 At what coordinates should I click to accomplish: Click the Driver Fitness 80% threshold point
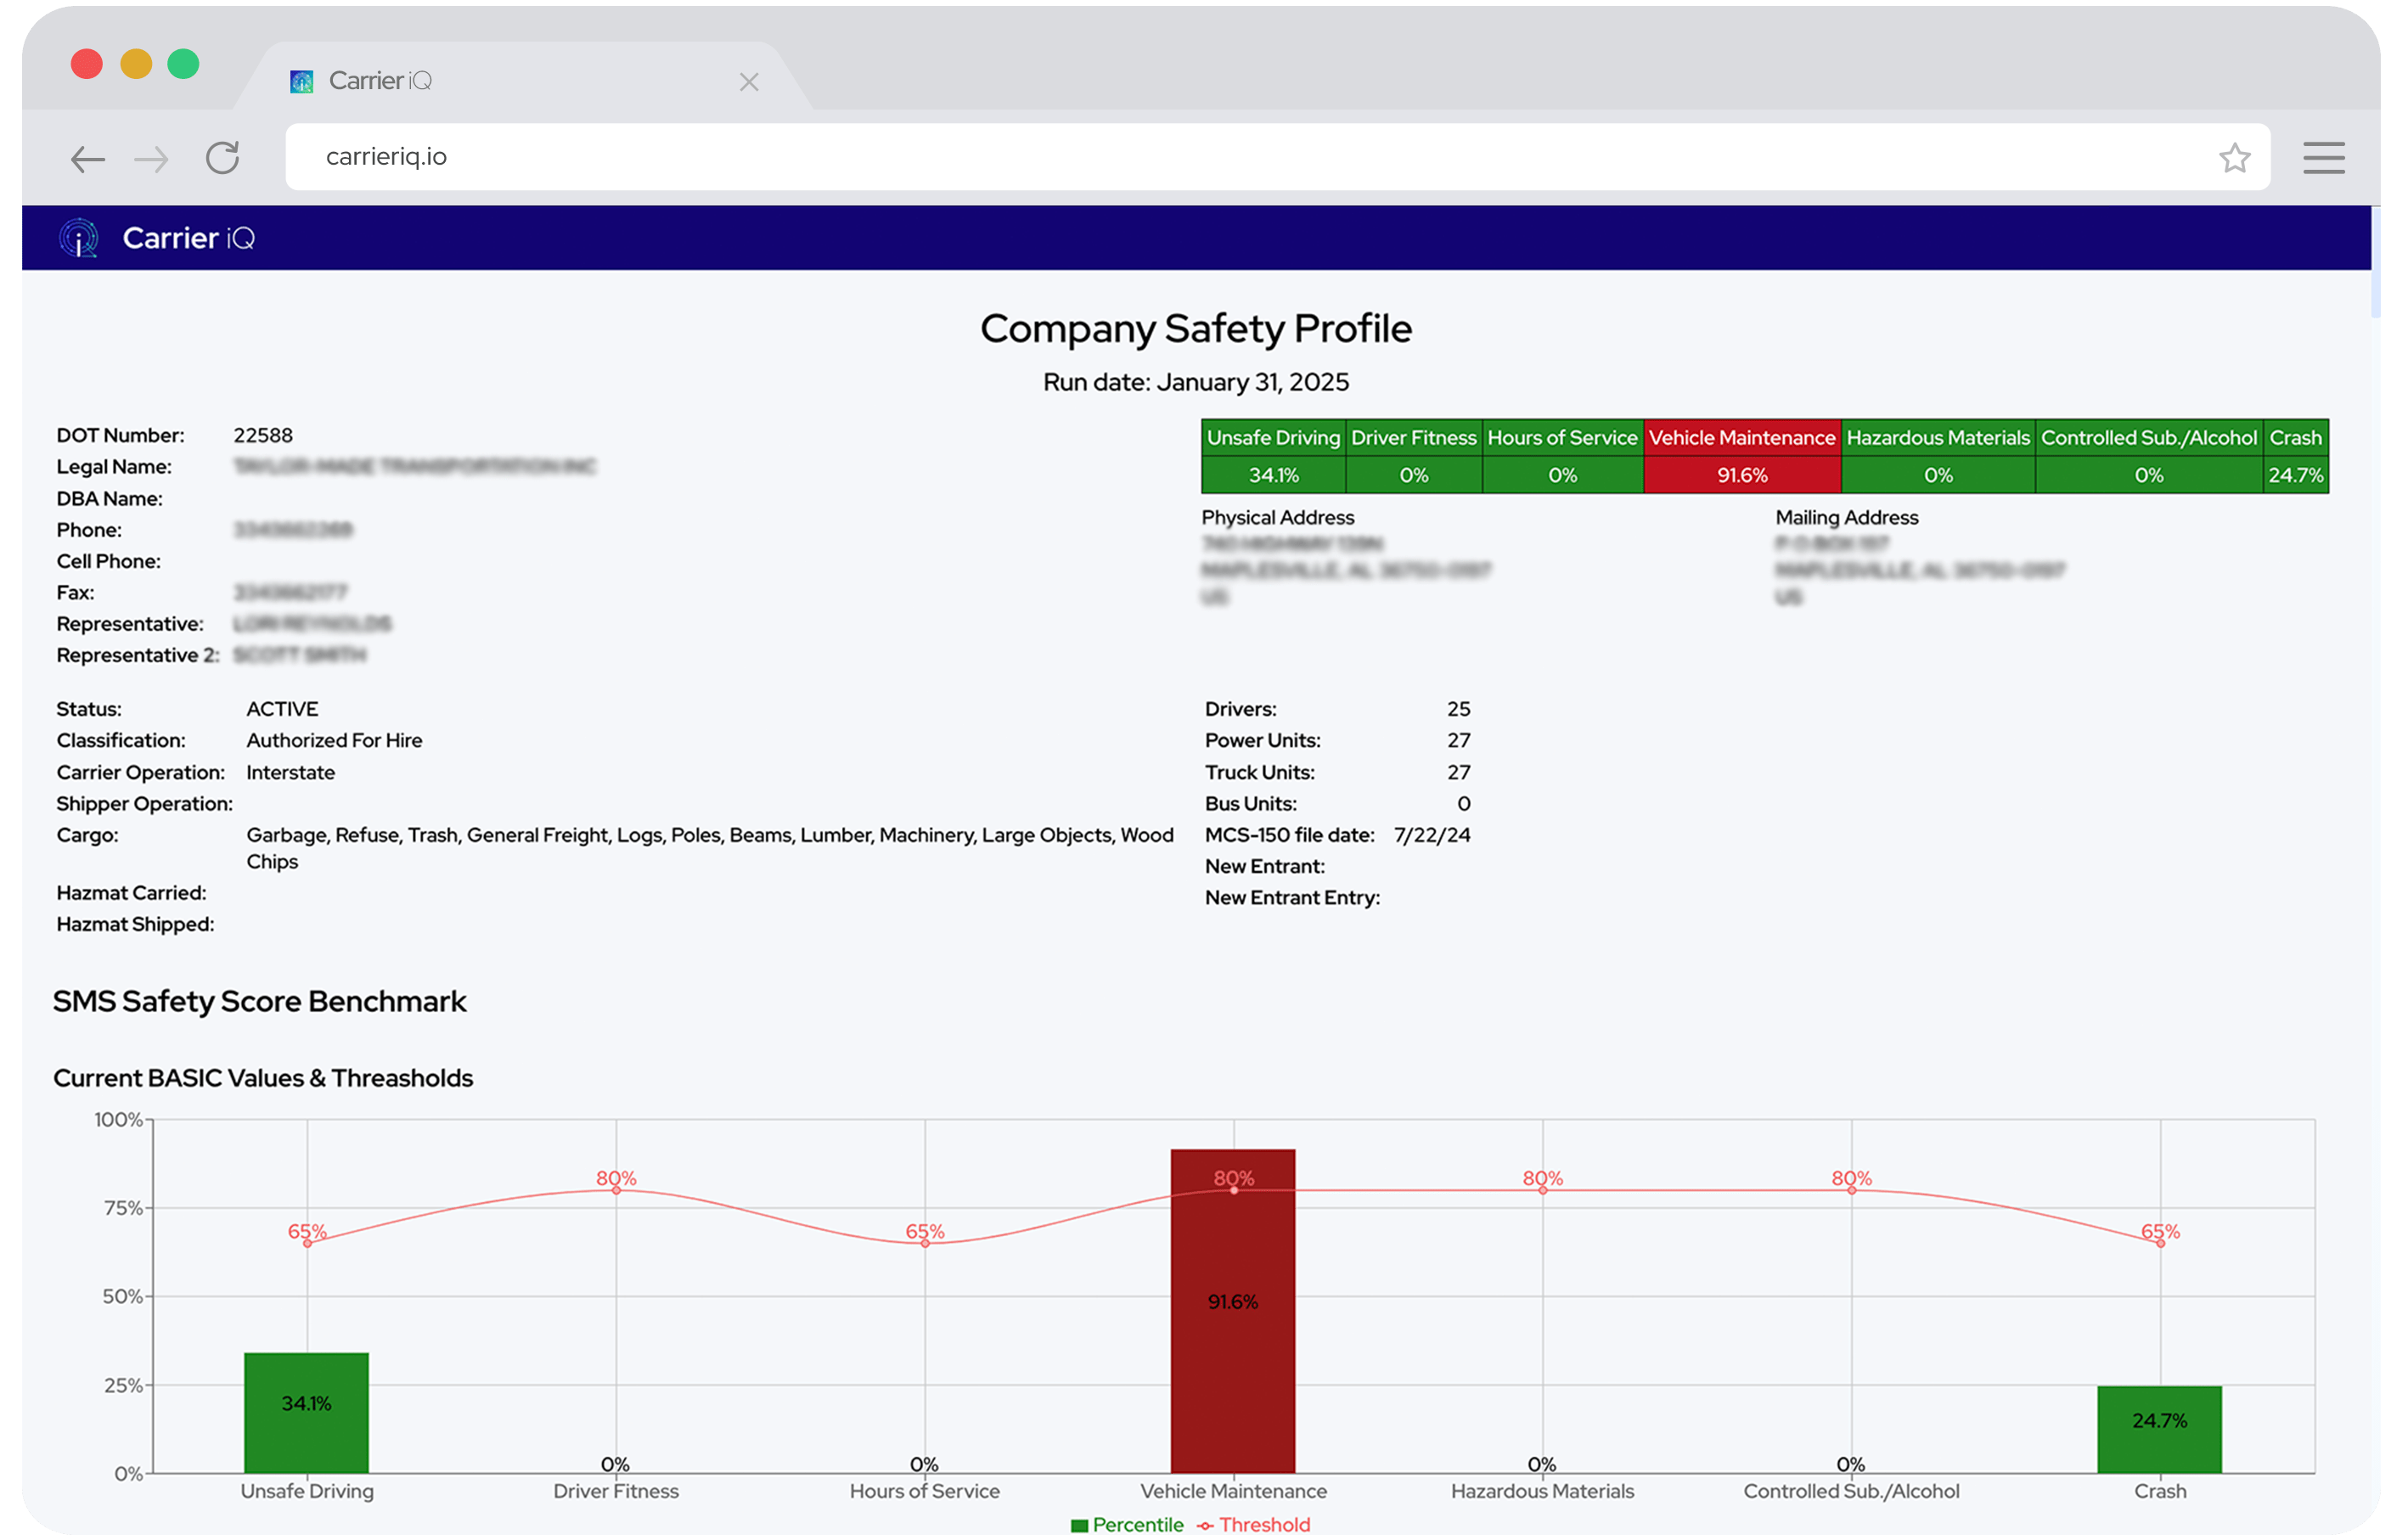(x=616, y=1190)
